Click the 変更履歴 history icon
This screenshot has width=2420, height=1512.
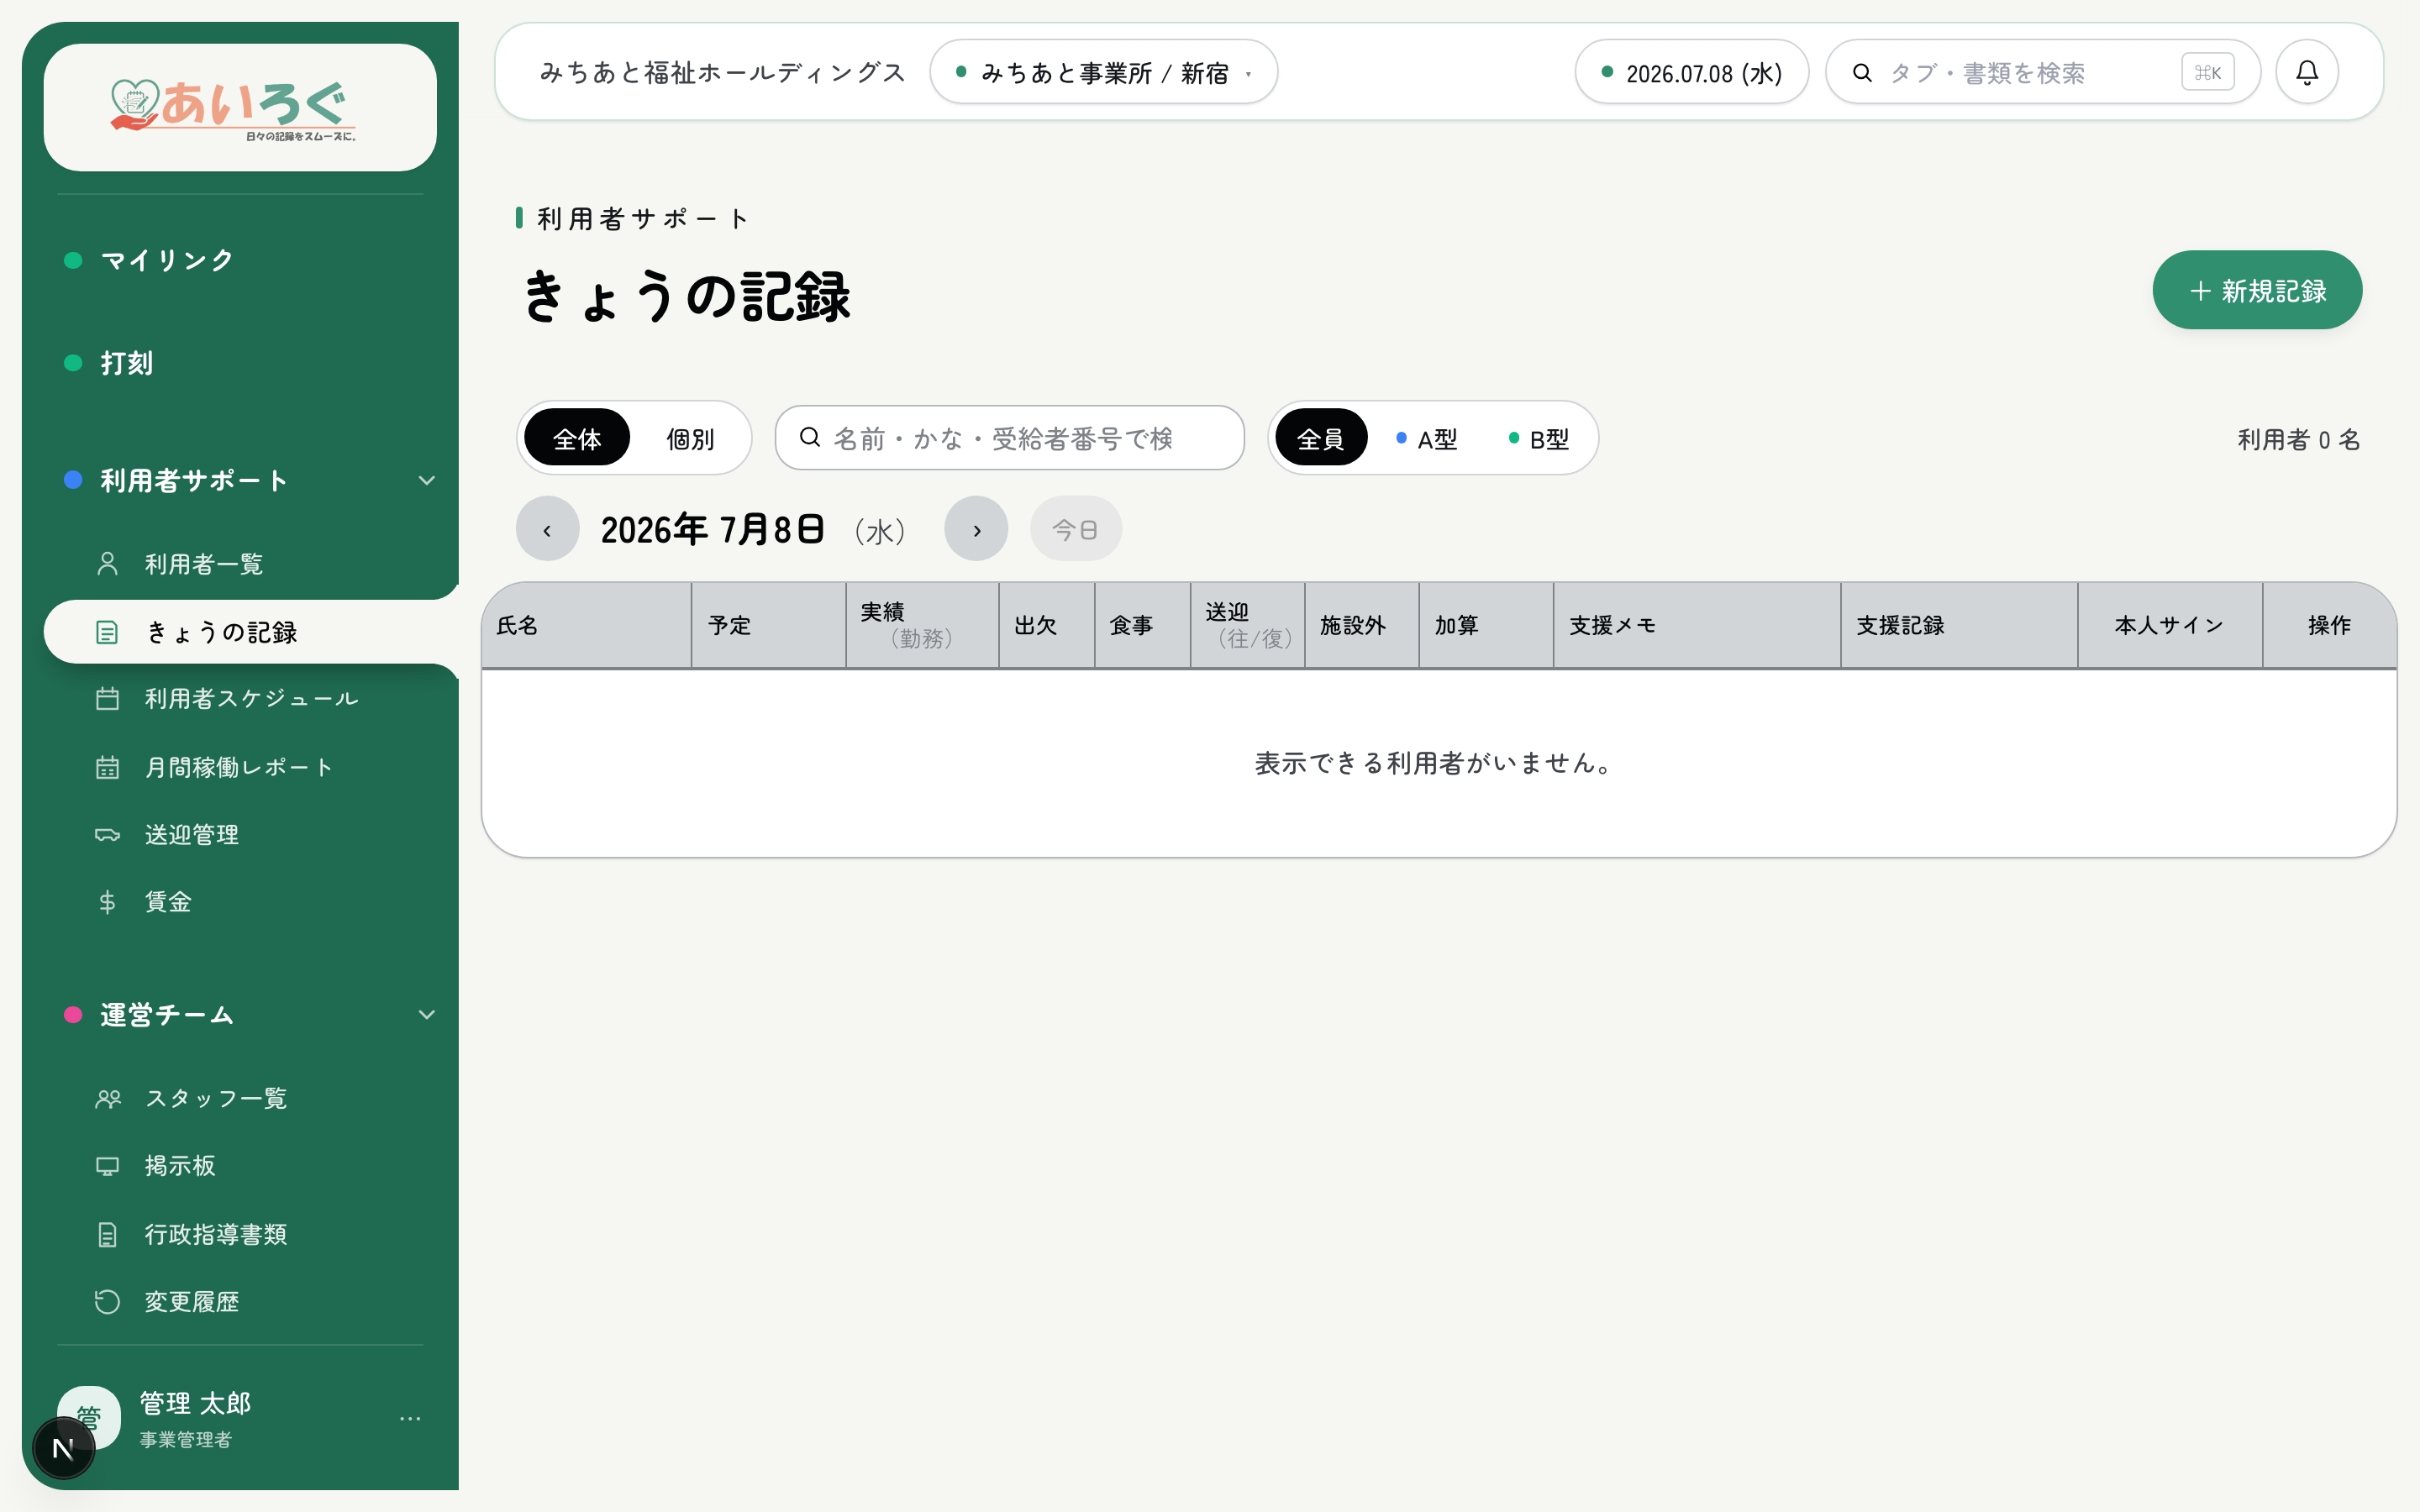coord(107,1302)
